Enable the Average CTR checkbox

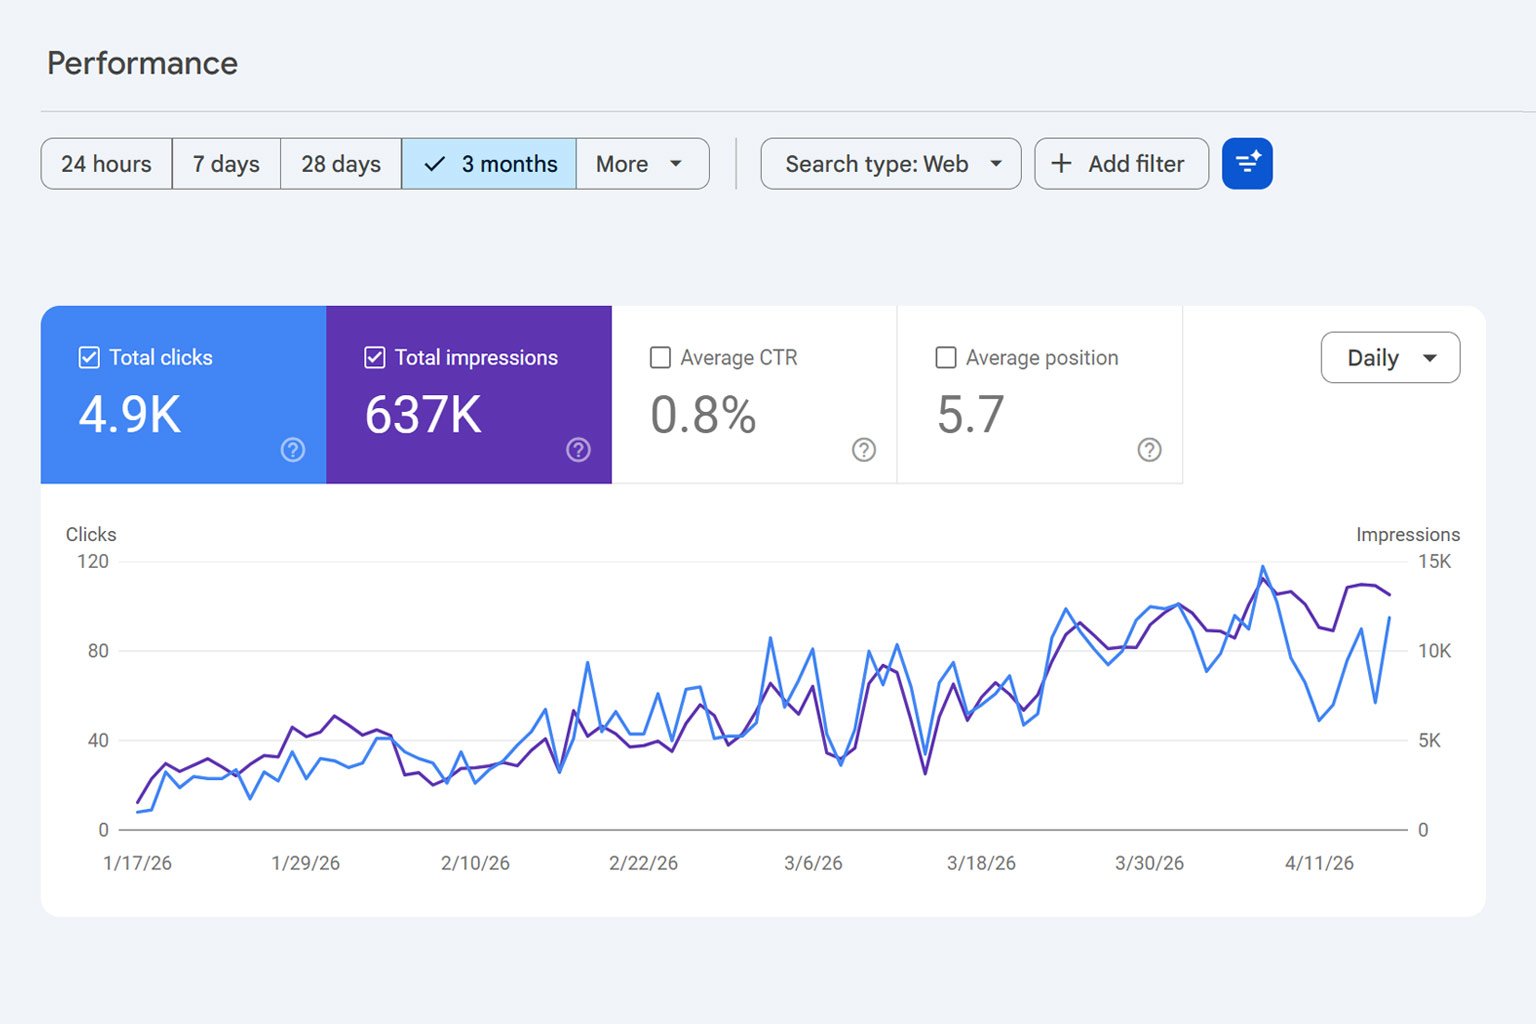(660, 357)
